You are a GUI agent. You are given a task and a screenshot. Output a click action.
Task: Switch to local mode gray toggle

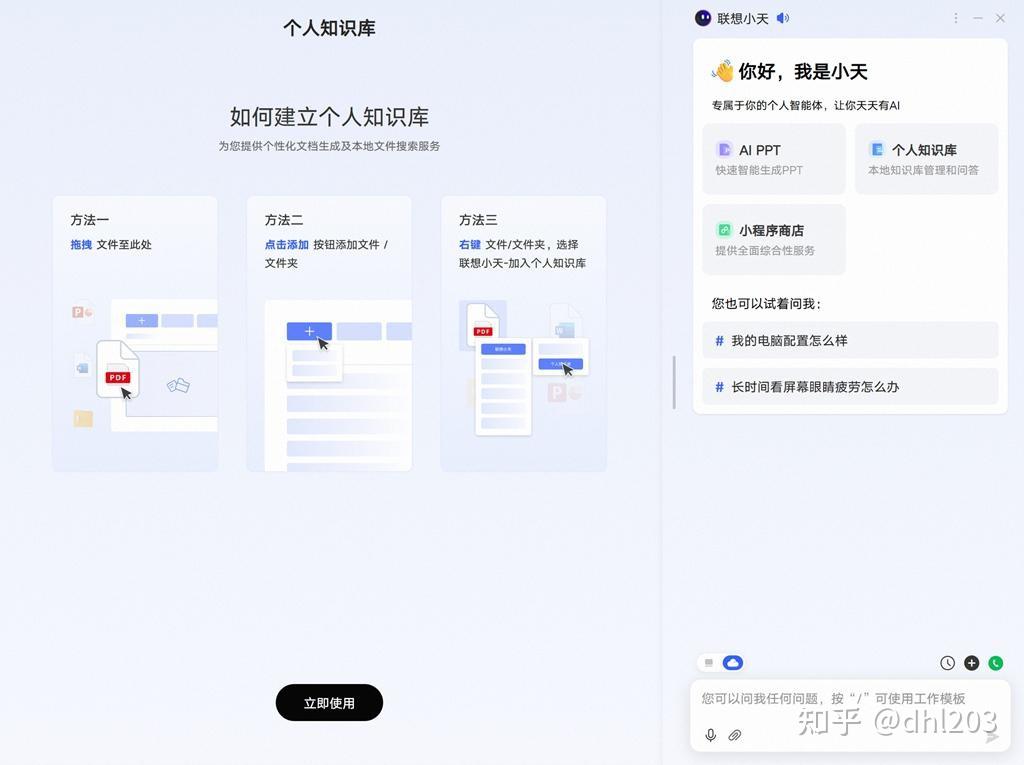709,663
